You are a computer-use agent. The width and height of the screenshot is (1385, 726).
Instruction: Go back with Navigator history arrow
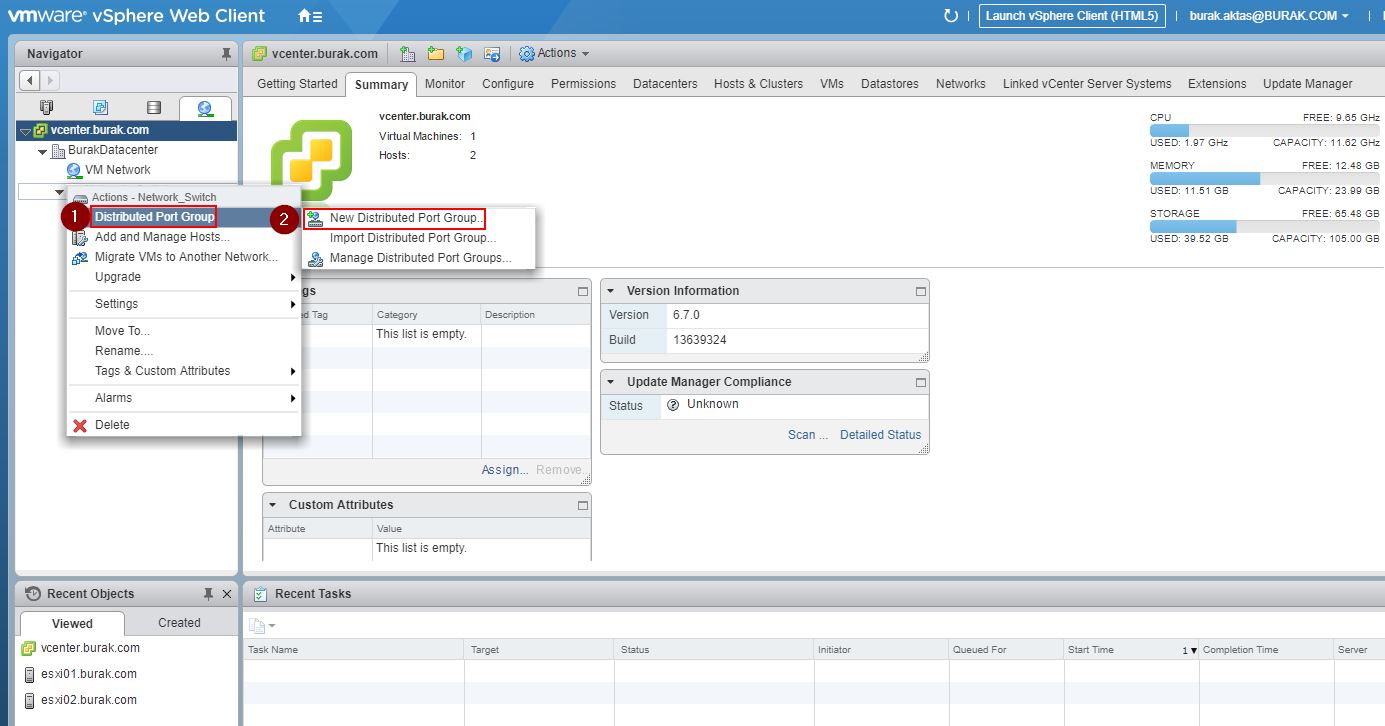(x=30, y=80)
